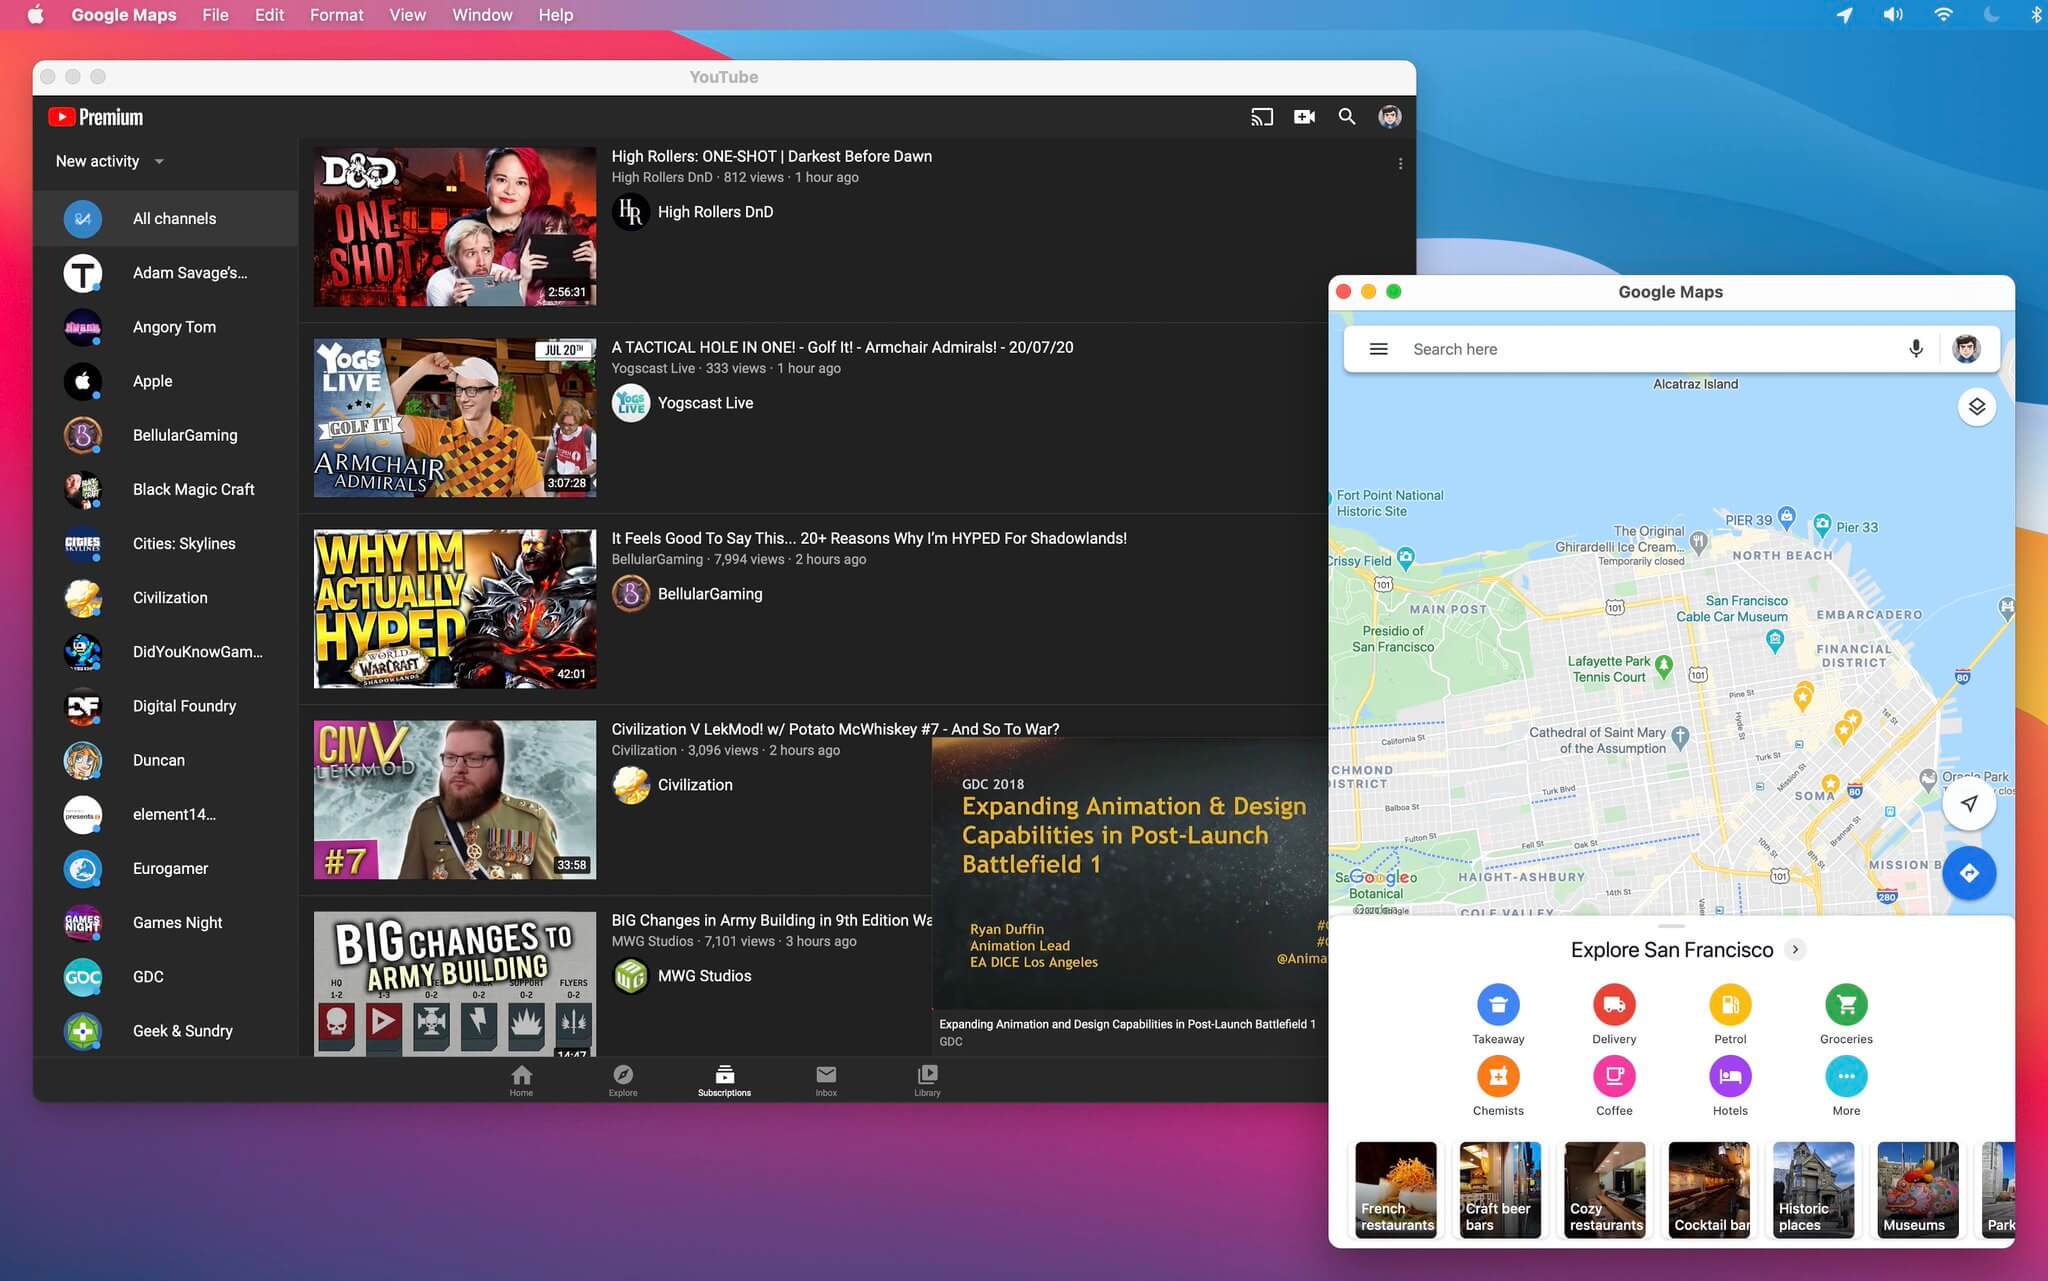Select the Takeaway category icon
This screenshot has width=2048, height=1281.
click(1498, 1005)
